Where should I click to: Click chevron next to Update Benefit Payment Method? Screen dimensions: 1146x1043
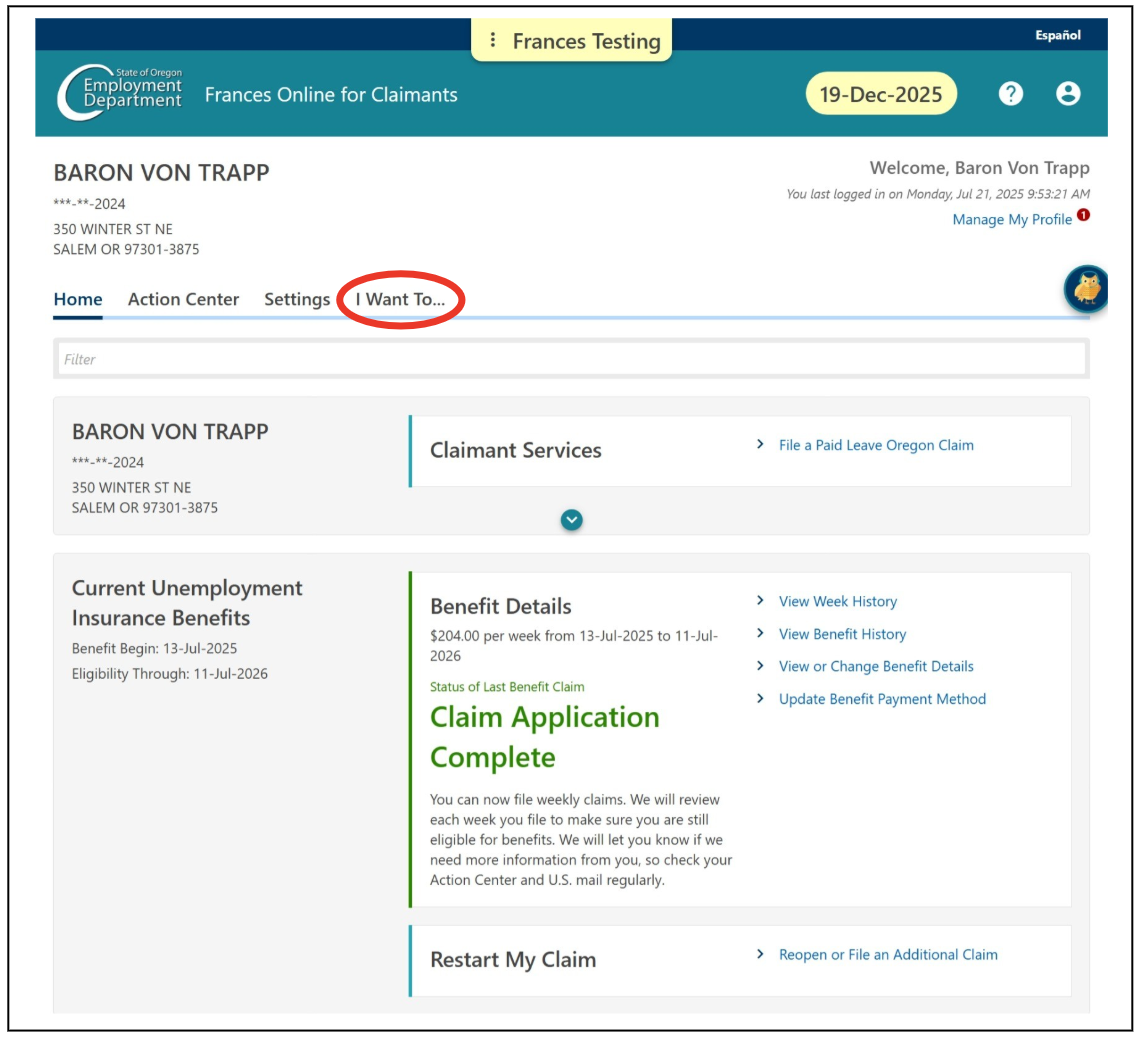tap(760, 699)
